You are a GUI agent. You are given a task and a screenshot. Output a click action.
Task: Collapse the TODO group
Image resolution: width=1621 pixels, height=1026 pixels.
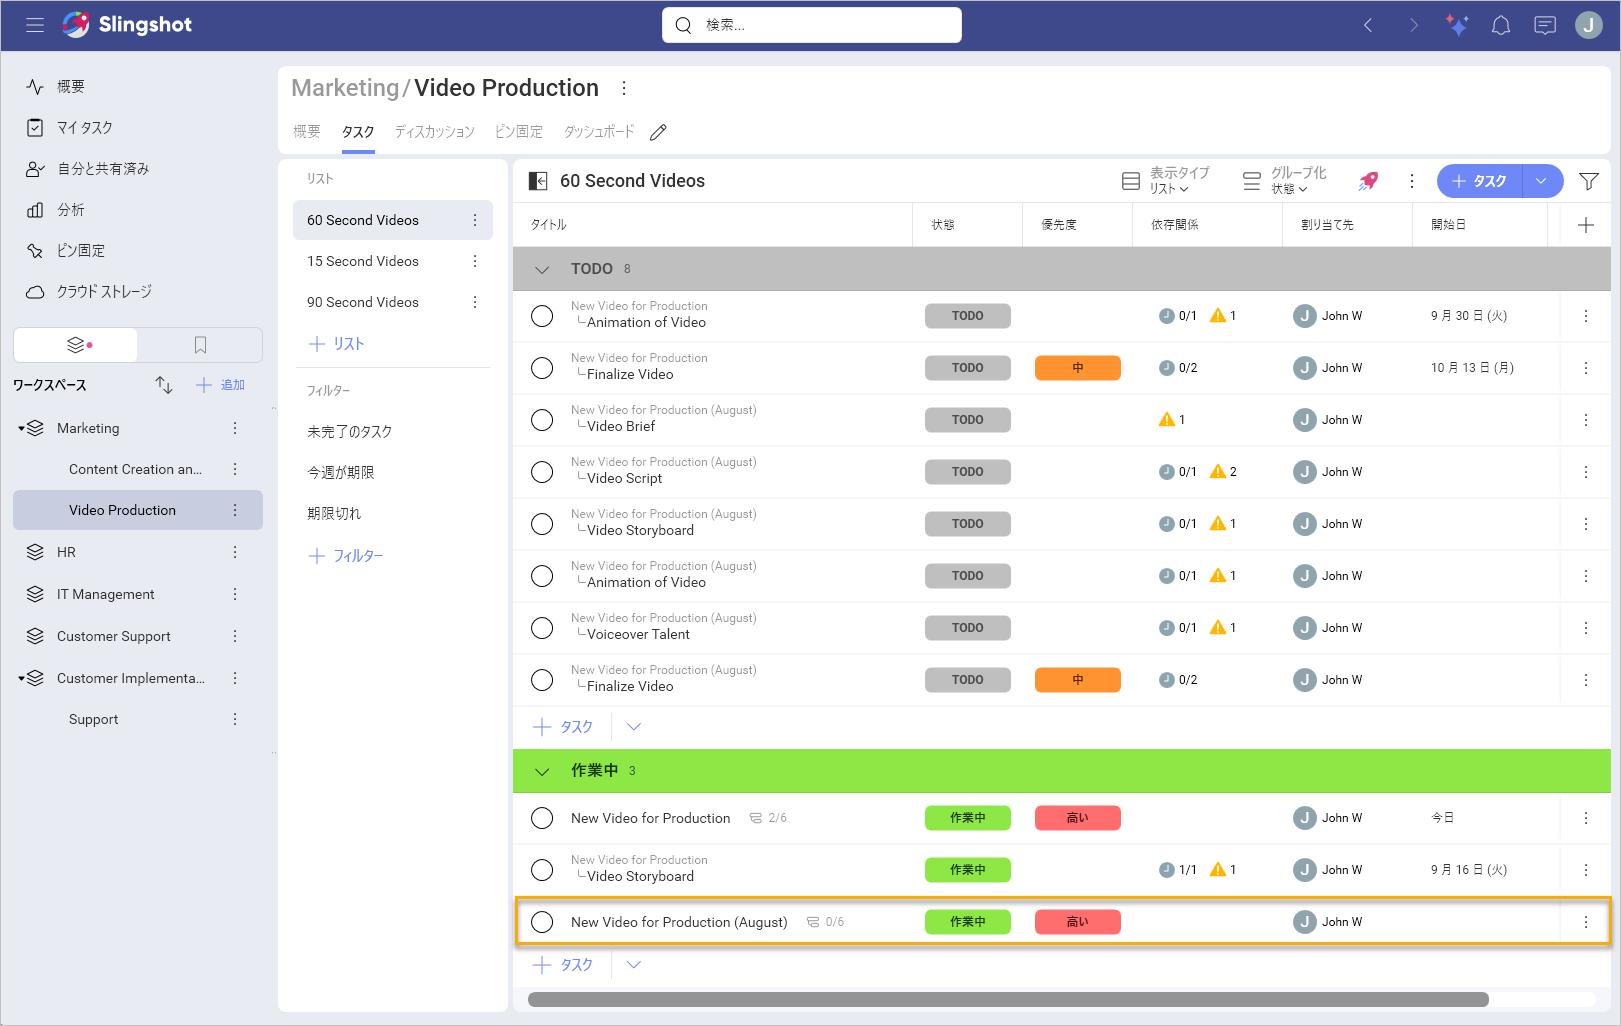pyautogui.click(x=542, y=269)
